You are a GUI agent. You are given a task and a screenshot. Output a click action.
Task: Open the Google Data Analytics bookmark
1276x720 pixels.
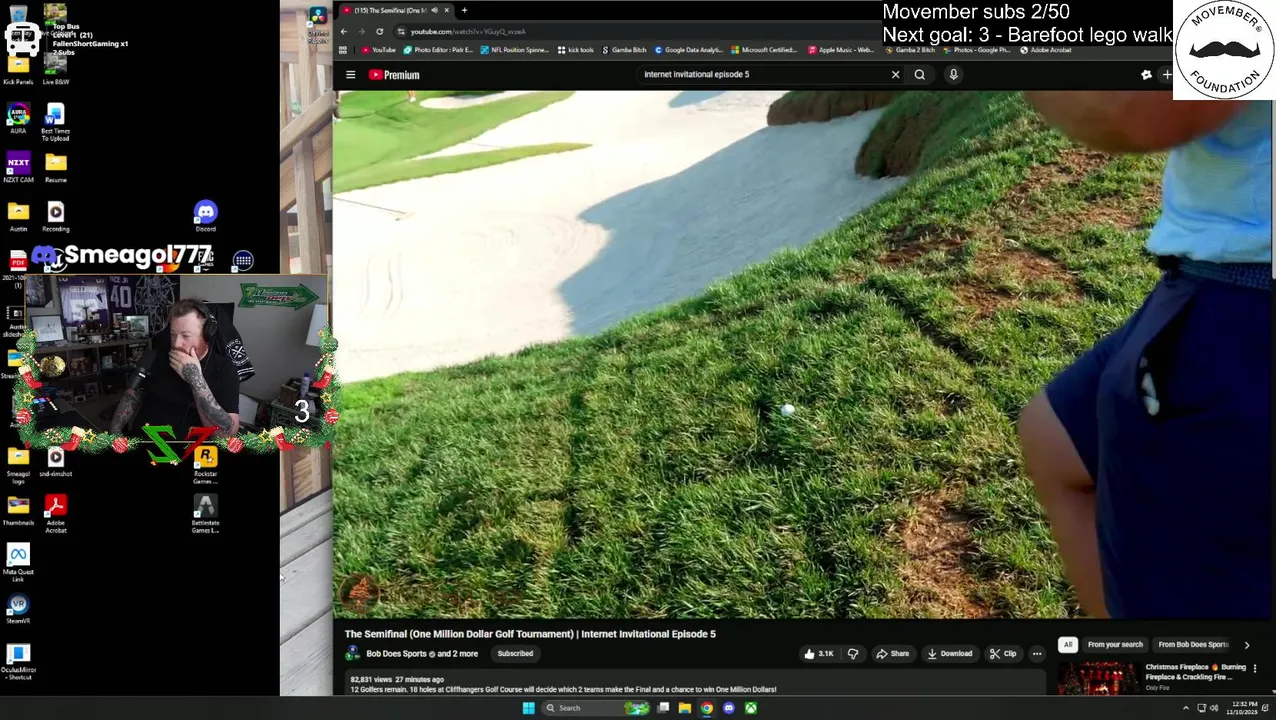pos(689,50)
